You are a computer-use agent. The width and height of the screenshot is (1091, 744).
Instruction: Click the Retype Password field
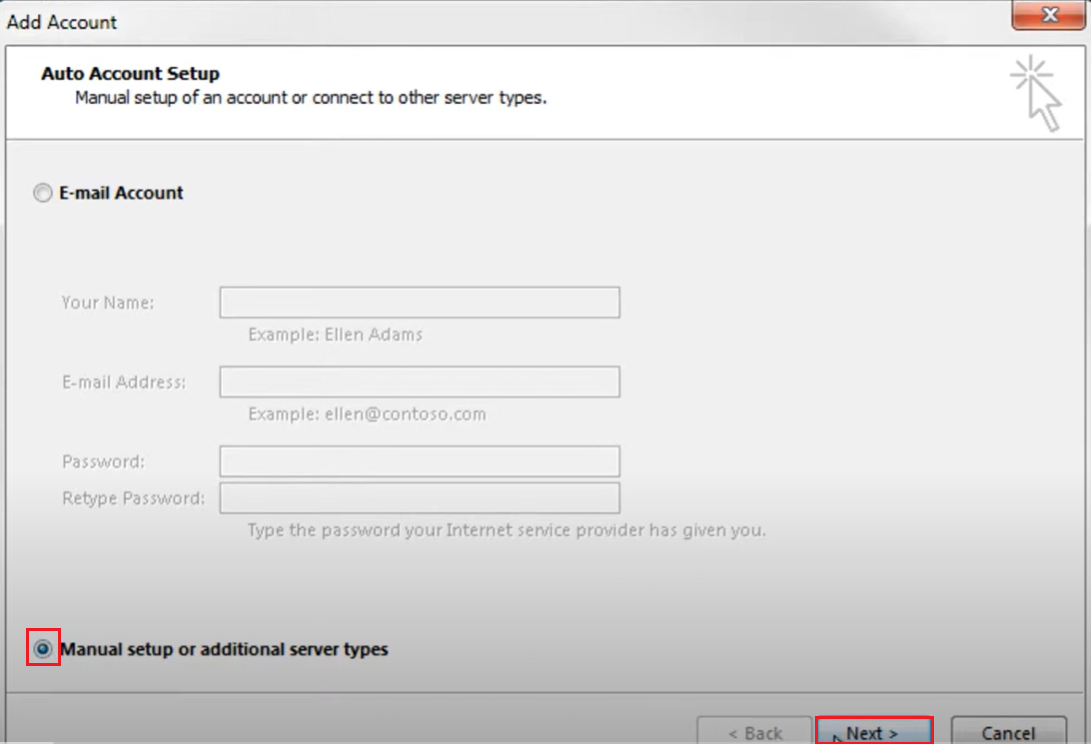[419, 498]
